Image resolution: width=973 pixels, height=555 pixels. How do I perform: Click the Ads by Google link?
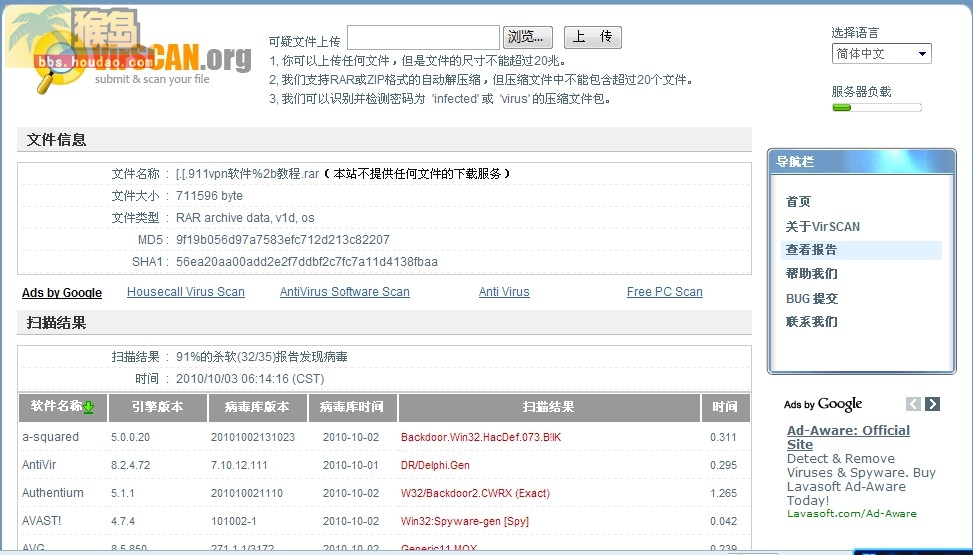click(x=62, y=293)
